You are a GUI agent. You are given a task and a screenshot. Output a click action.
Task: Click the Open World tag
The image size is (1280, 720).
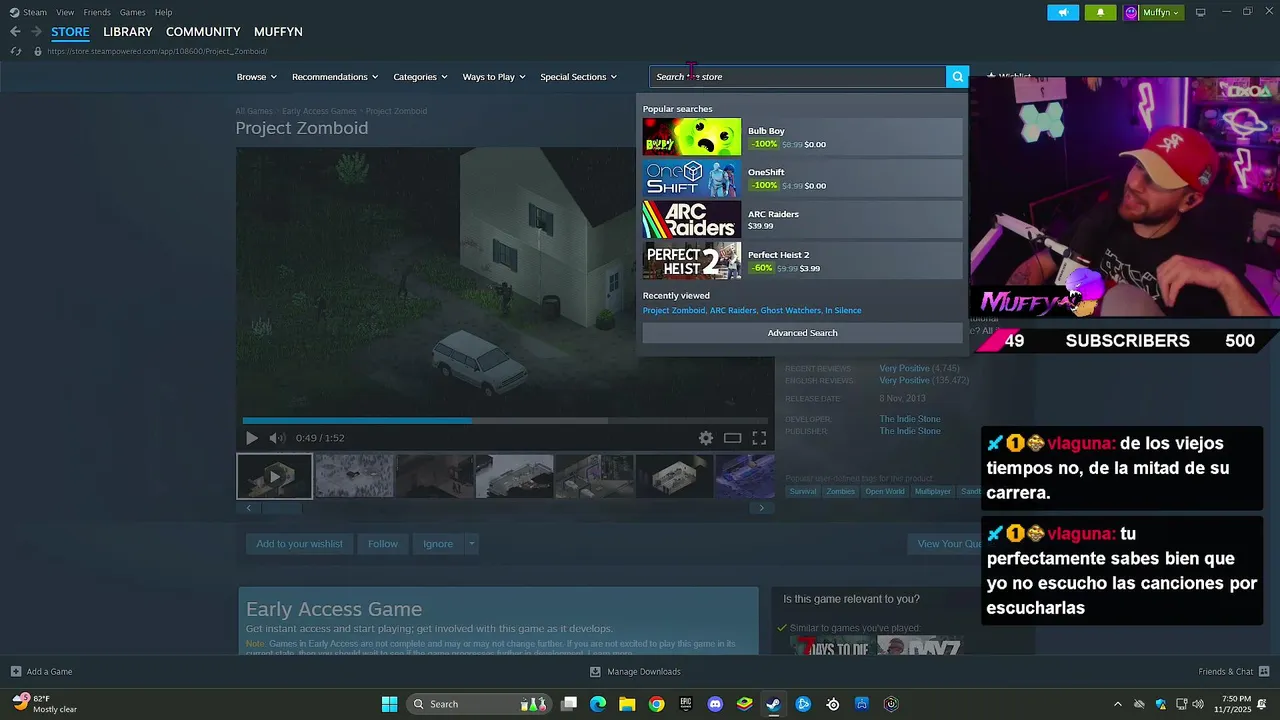pyautogui.click(x=885, y=492)
